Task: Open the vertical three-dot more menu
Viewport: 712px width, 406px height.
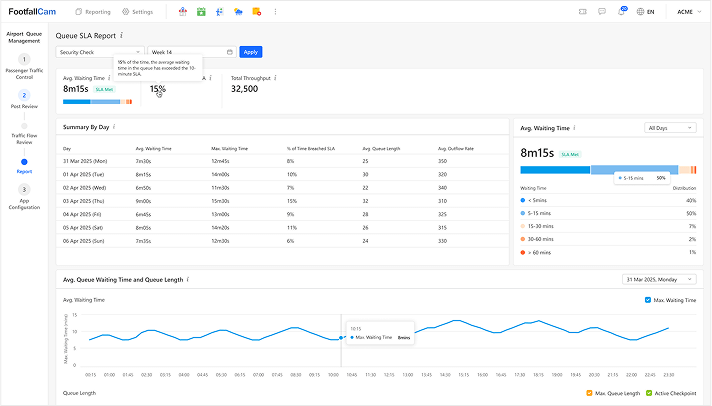Action: (275, 12)
